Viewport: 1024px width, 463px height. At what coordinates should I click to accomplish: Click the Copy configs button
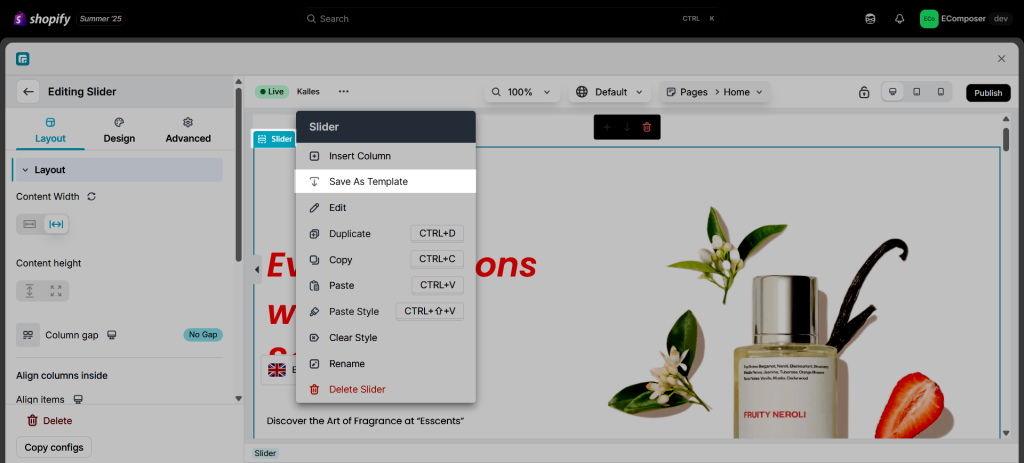pos(54,447)
